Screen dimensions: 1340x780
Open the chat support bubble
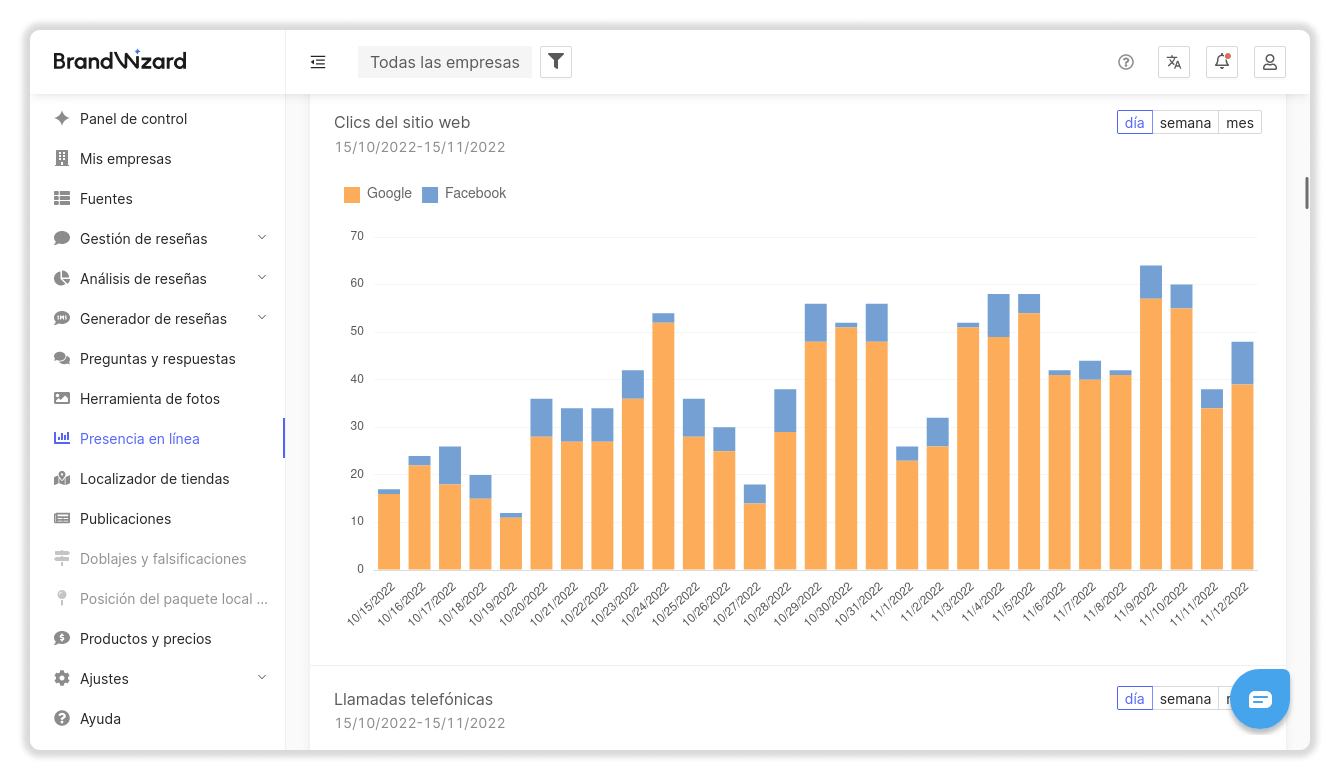[x=1260, y=699]
